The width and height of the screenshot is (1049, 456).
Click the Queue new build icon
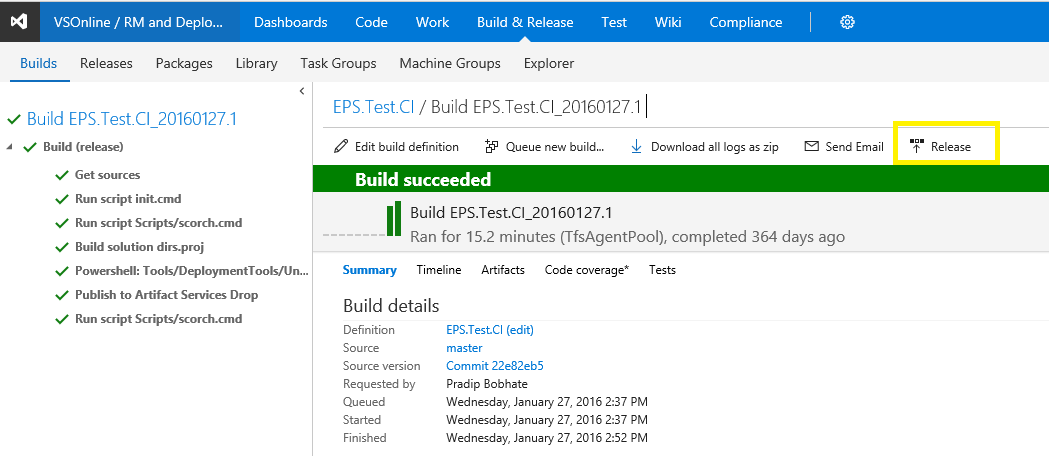[x=492, y=146]
